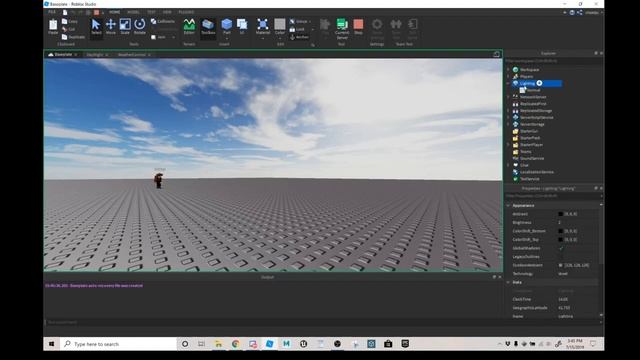Activate the Move tool
The width and height of the screenshot is (640, 360).
point(111,27)
